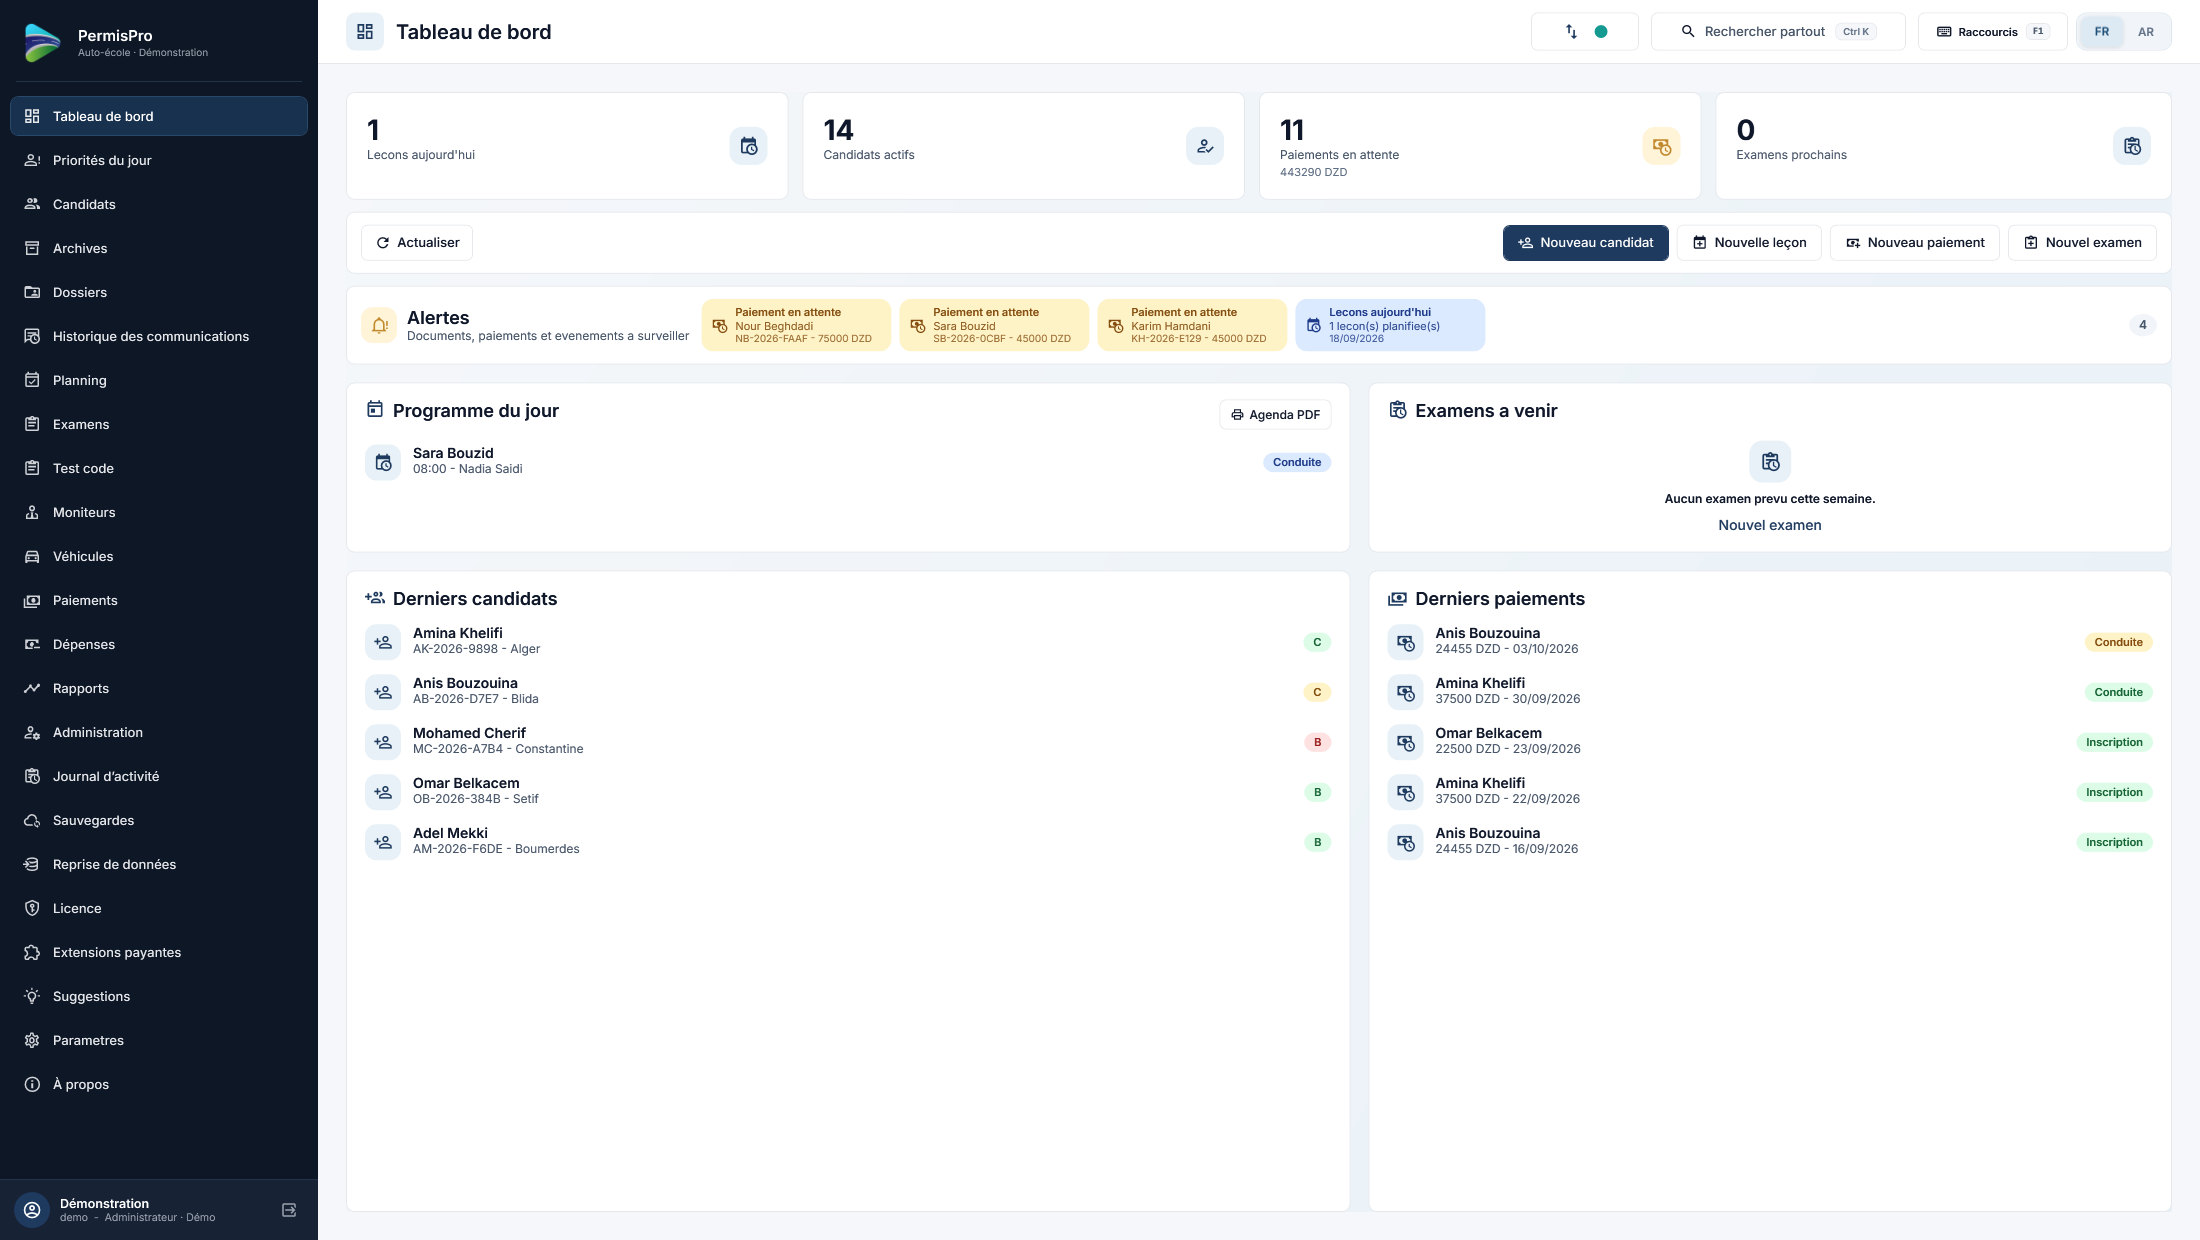The height and width of the screenshot is (1240, 2200).
Task: Click the Examens a venir empty-state icon
Action: pos(1770,462)
